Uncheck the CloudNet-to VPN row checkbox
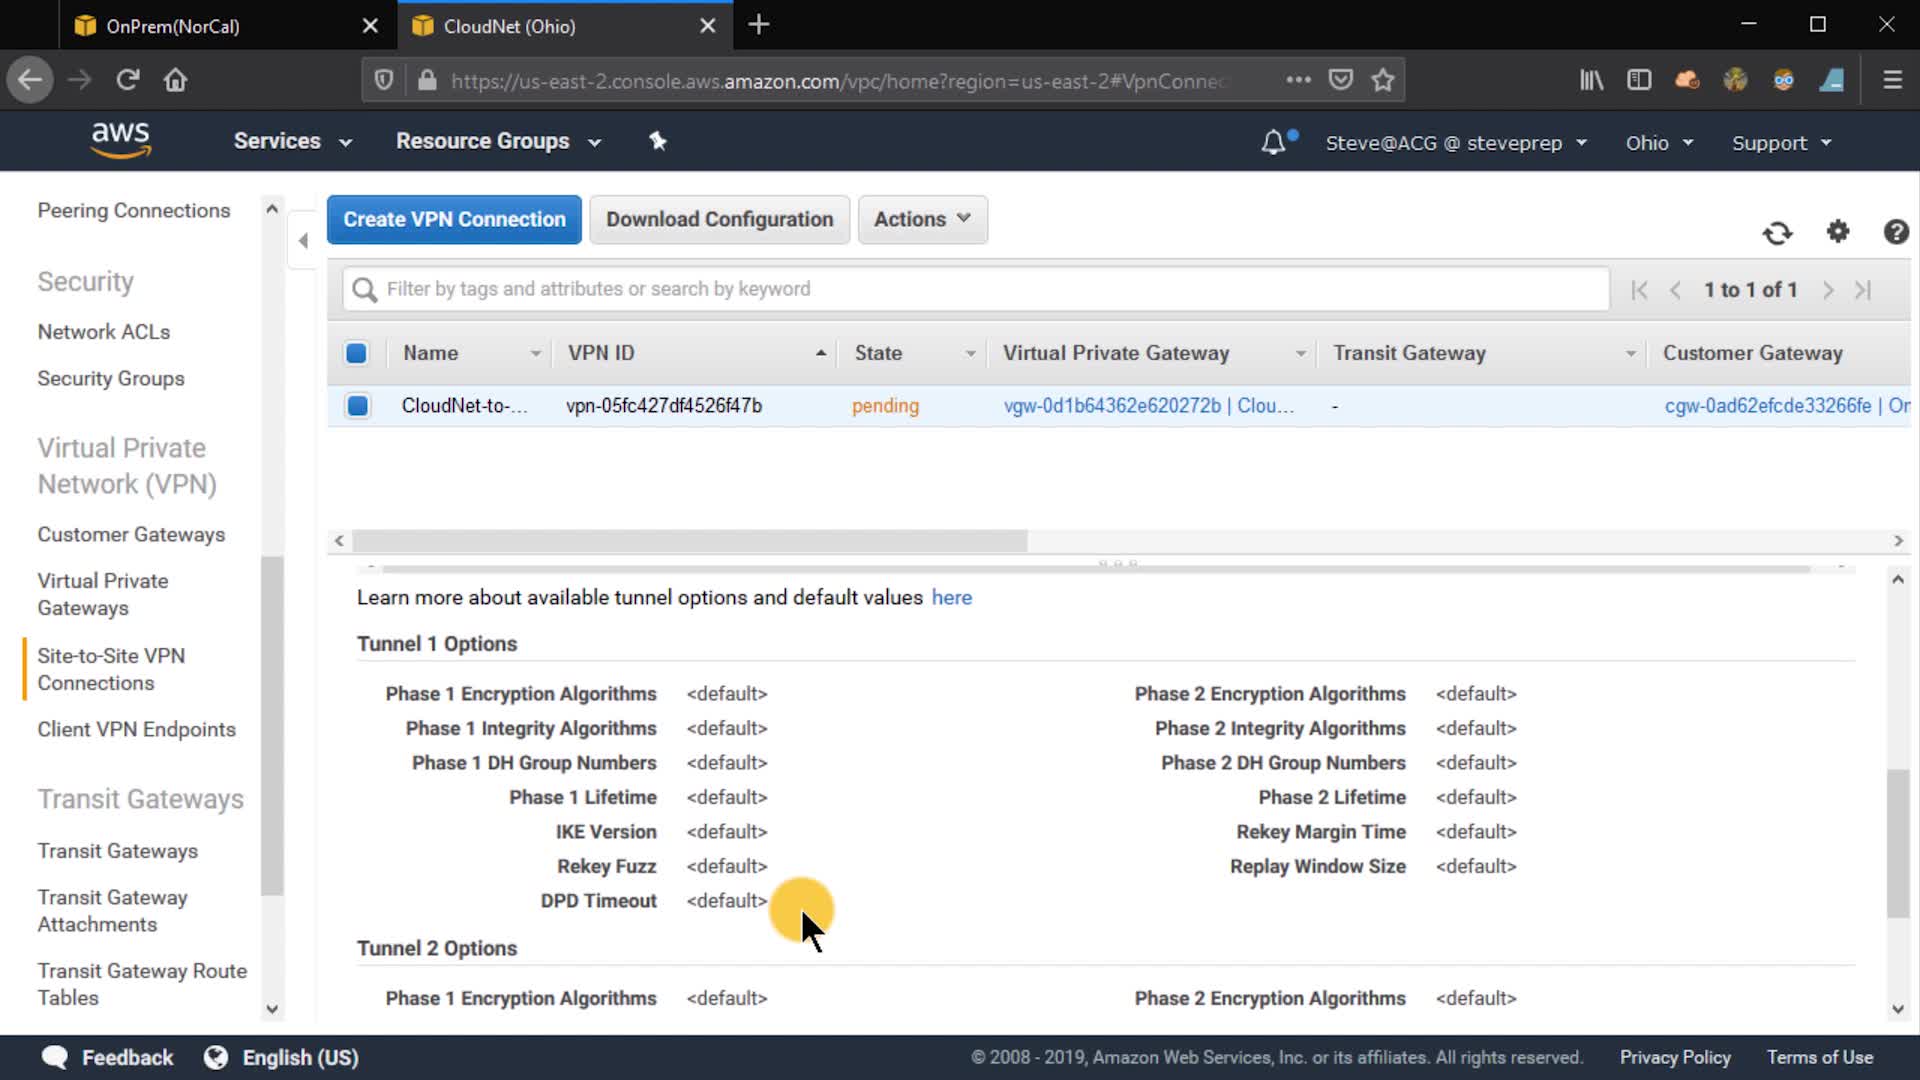The height and width of the screenshot is (1080, 1920). 357,406
